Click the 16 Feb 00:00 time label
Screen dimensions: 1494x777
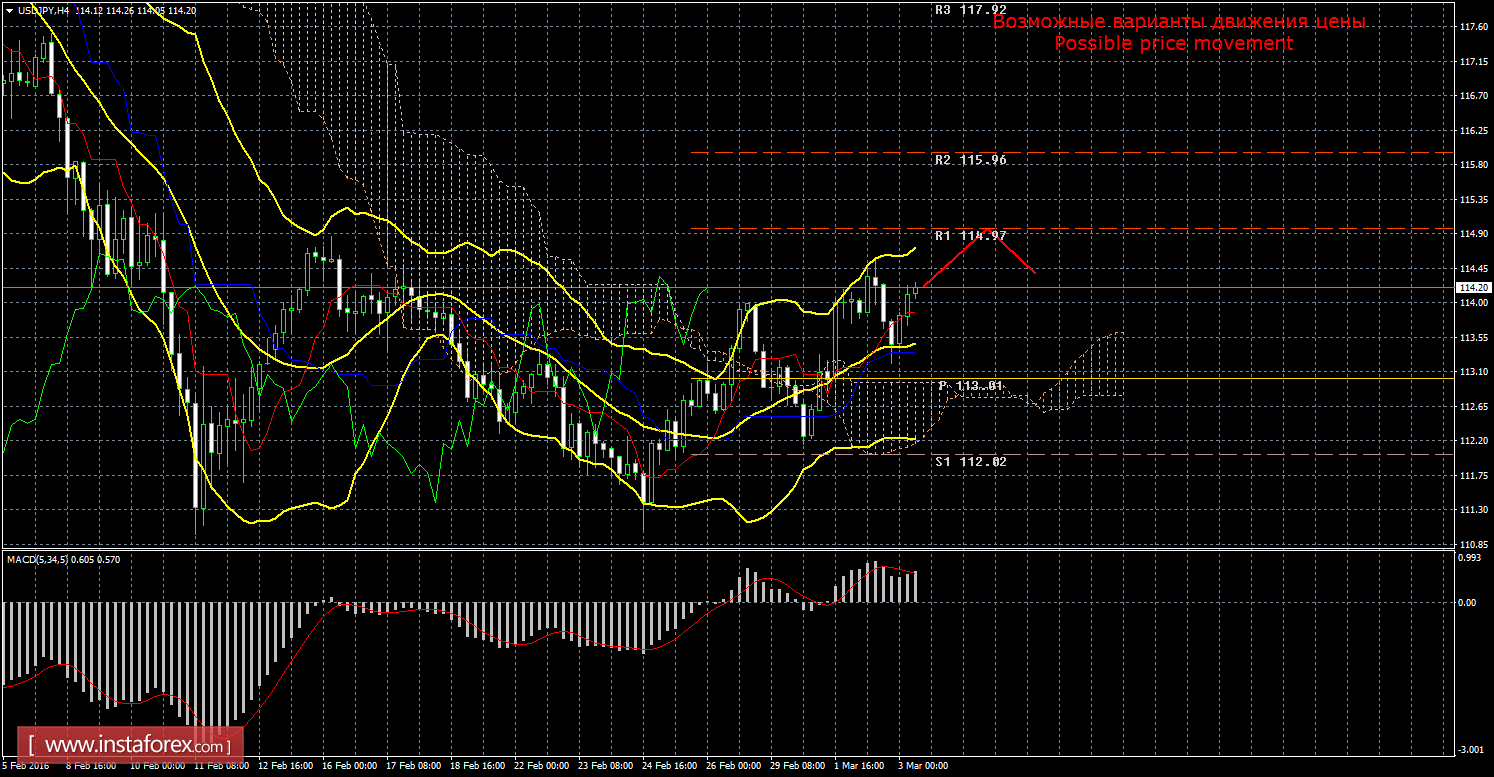(x=351, y=767)
